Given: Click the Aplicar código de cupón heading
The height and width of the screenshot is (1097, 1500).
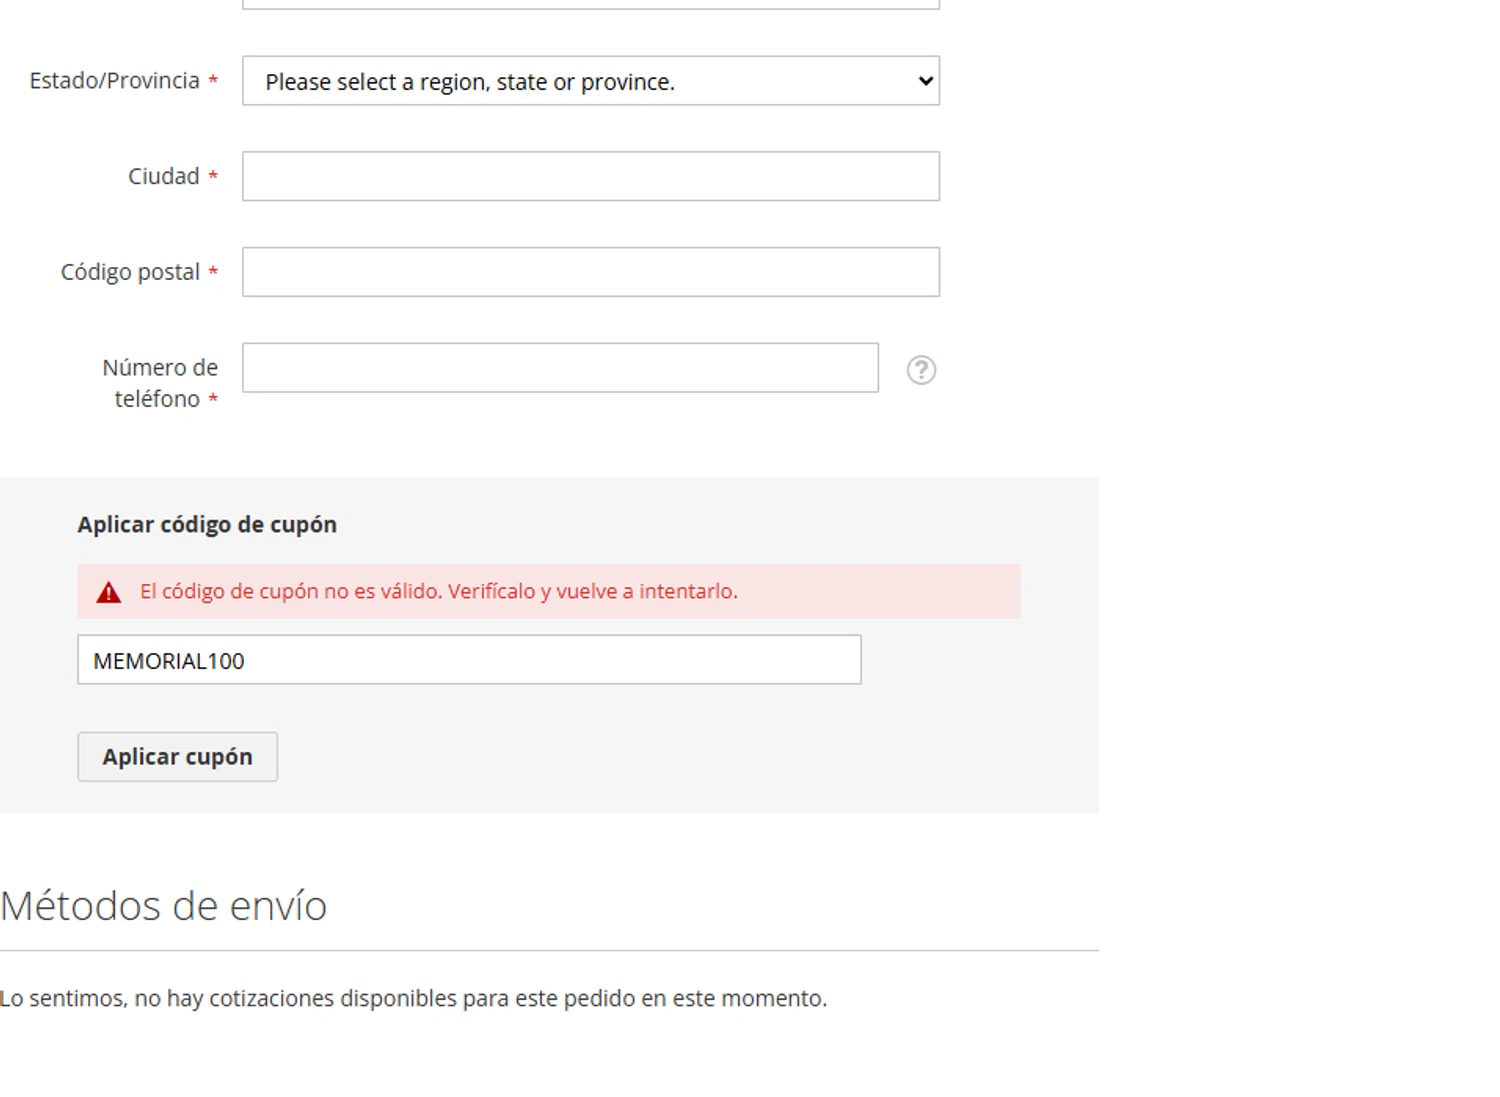Looking at the screenshot, I should 207,525.
